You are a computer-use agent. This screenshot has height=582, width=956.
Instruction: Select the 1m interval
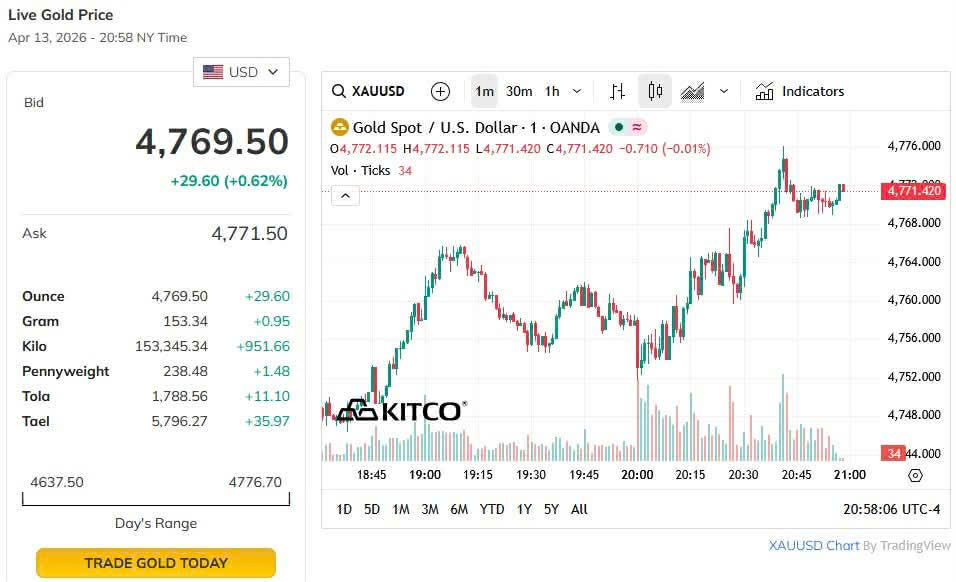click(x=484, y=91)
